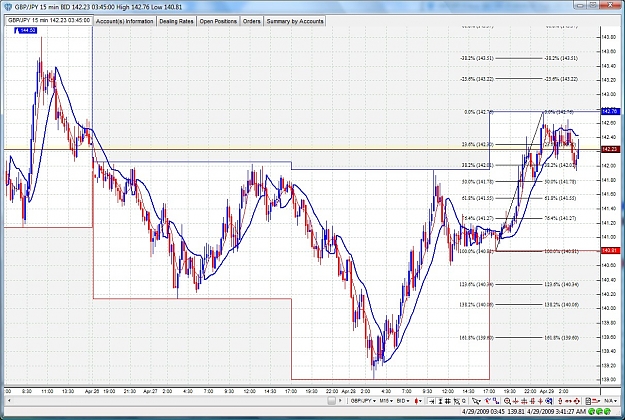
Task: Click the 142.76 blue price axis marker
Action: (609, 111)
